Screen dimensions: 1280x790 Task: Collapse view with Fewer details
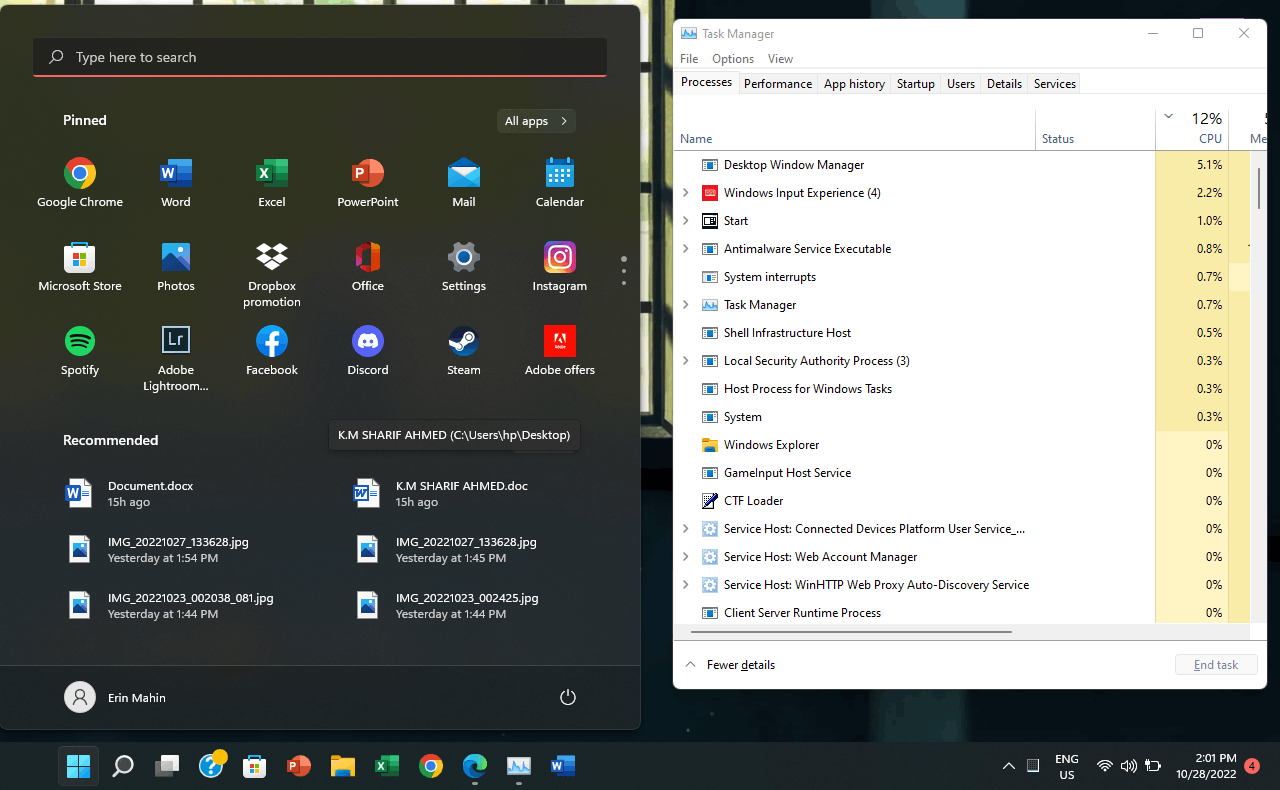[x=730, y=665]
